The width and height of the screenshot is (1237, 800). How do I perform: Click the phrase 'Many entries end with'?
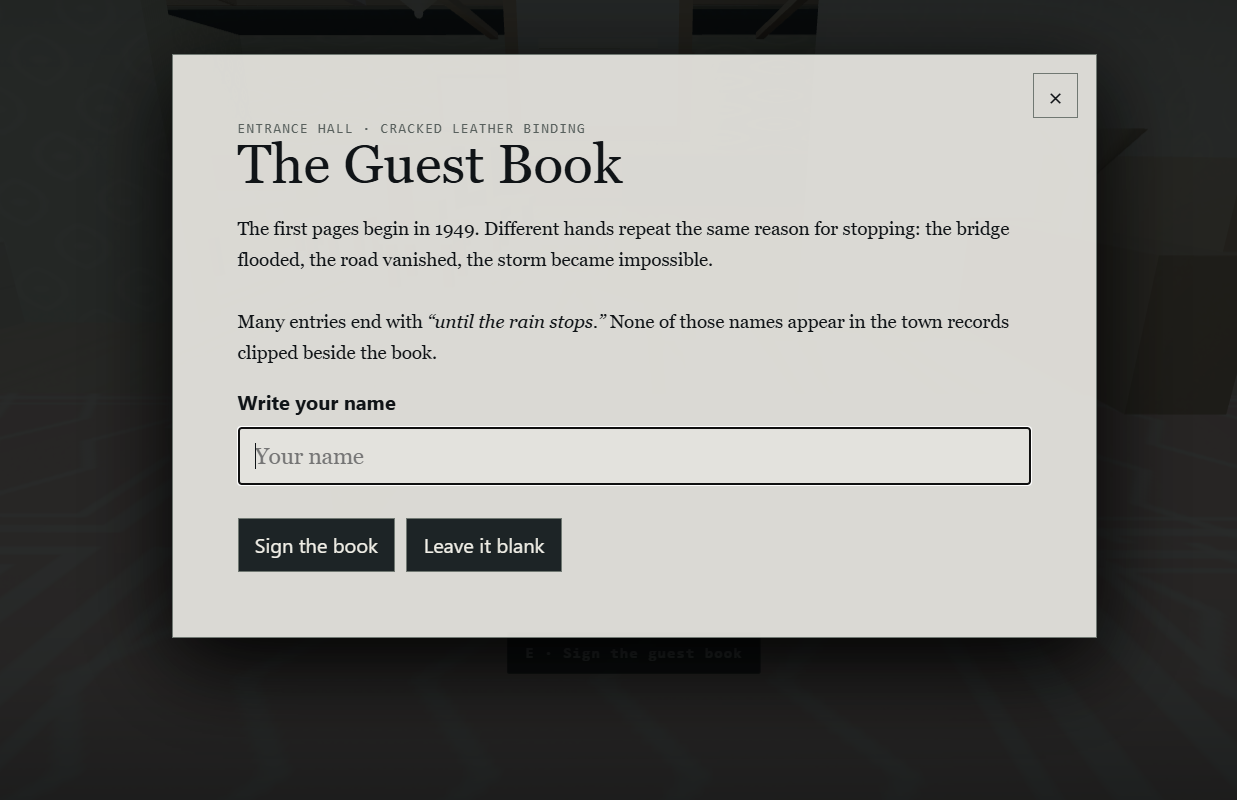(x=330, y=322)
